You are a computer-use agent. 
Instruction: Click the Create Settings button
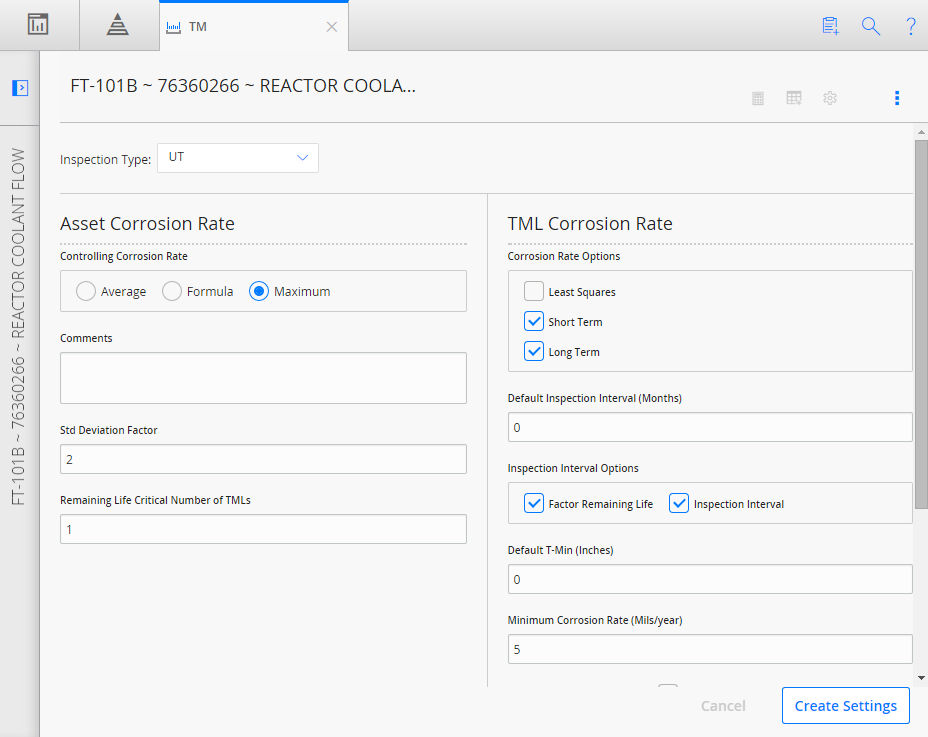846,706
